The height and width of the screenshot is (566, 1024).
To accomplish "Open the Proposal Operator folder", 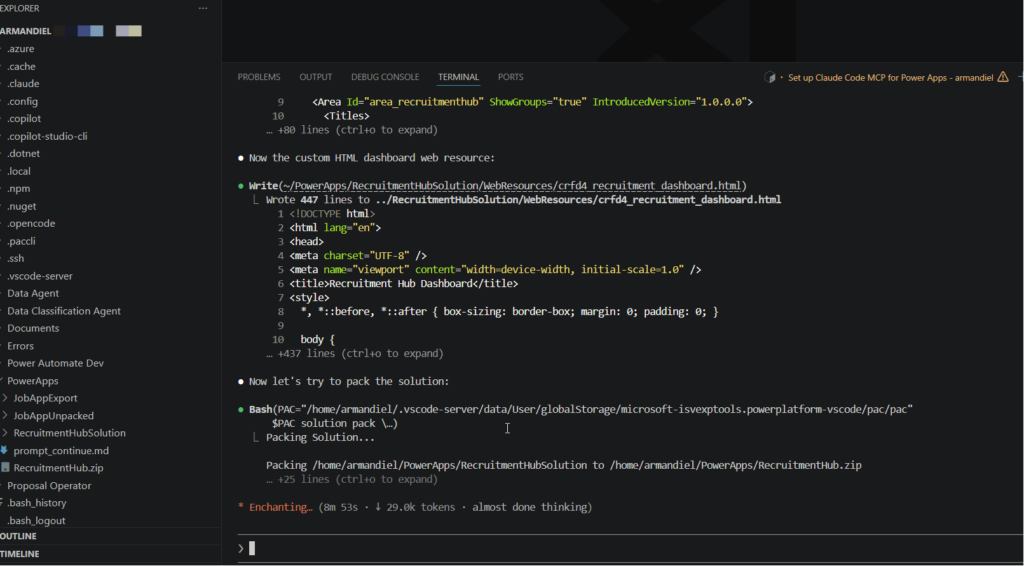I will [49, 486].
